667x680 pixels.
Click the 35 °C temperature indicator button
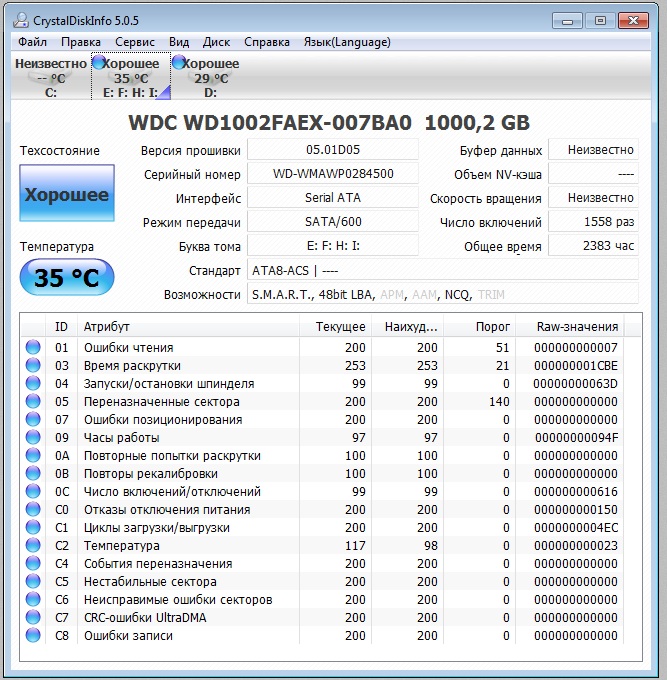[67, 278]
